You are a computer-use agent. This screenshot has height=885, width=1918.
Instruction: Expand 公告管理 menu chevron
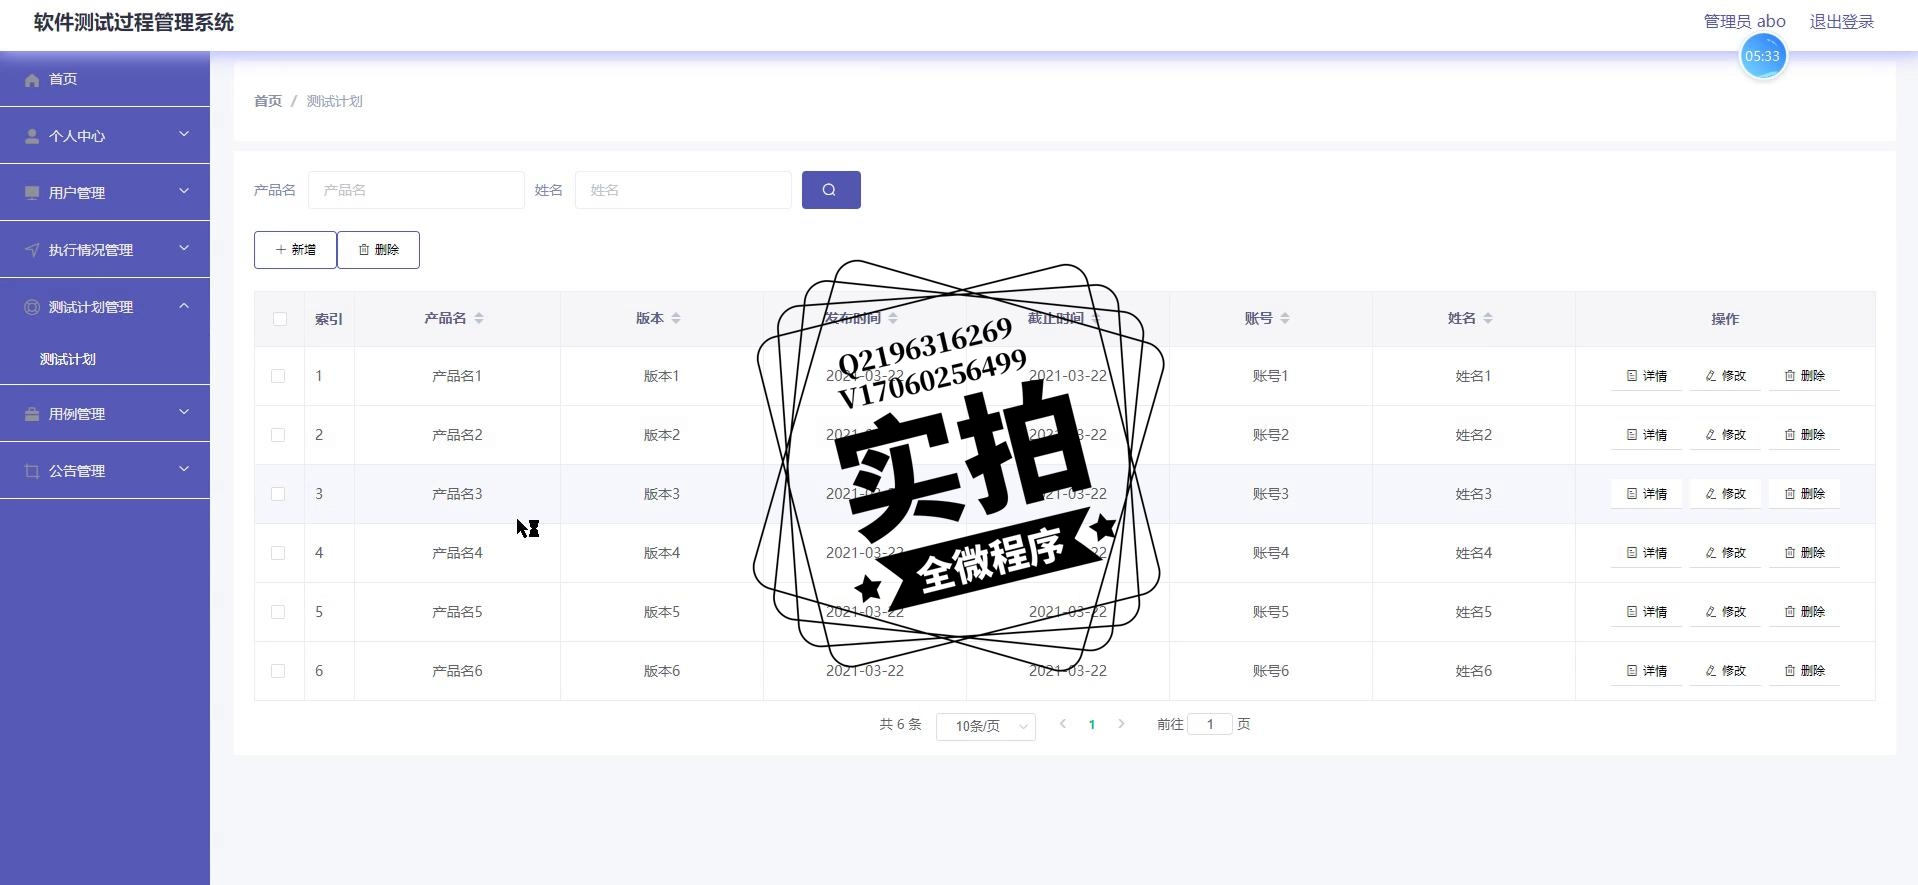184,469
